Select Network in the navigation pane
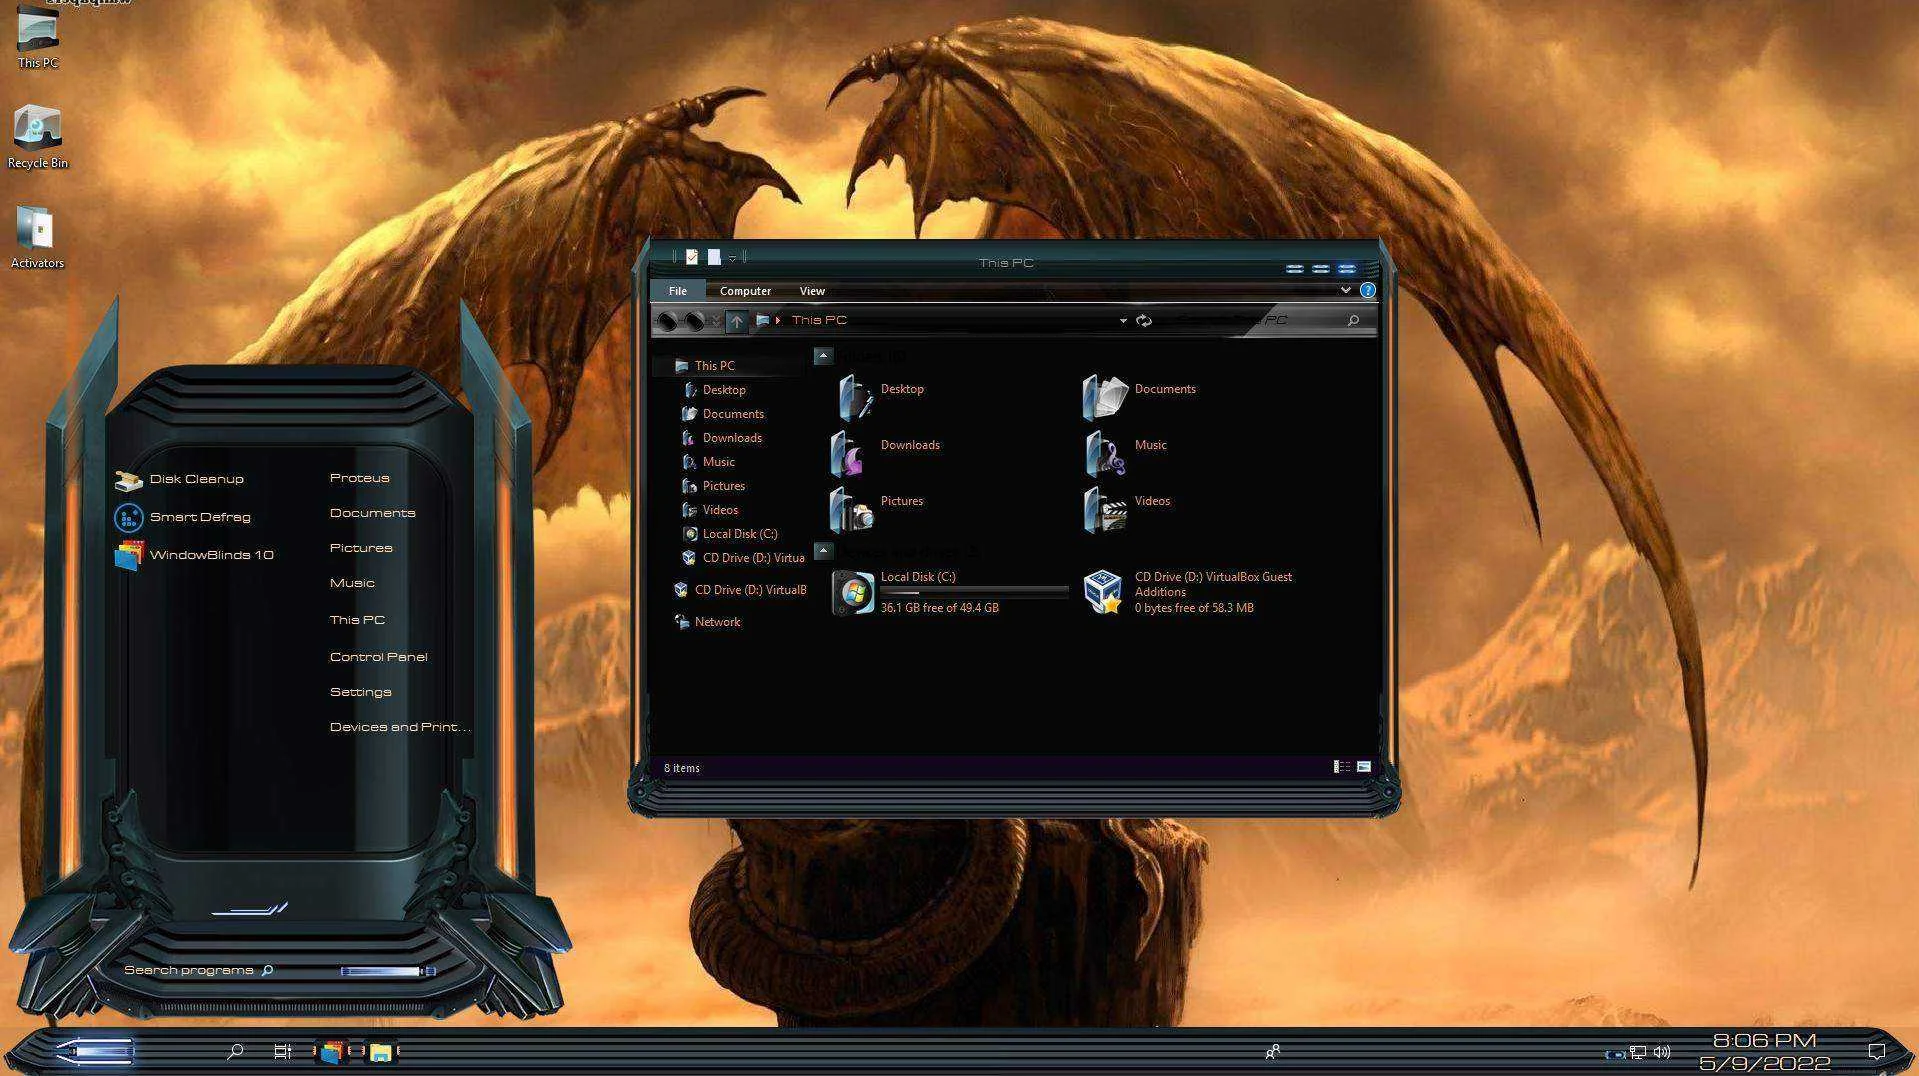Screen dimensions: 1919x1076 (717, 622)
